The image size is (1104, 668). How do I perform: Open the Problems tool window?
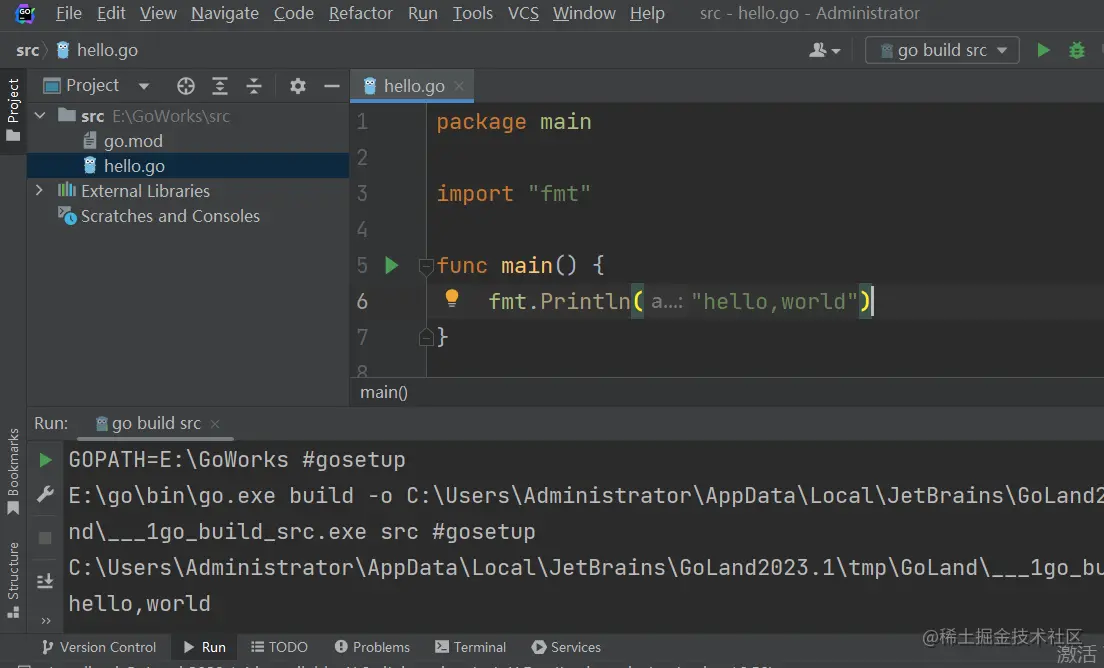click(x=372, y=647)
